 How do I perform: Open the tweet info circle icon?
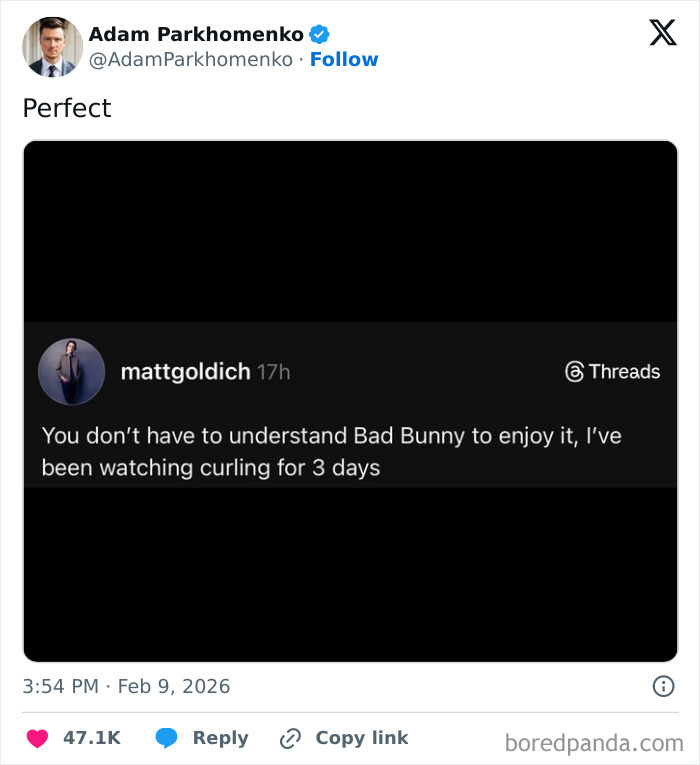[x=662, y=686]
